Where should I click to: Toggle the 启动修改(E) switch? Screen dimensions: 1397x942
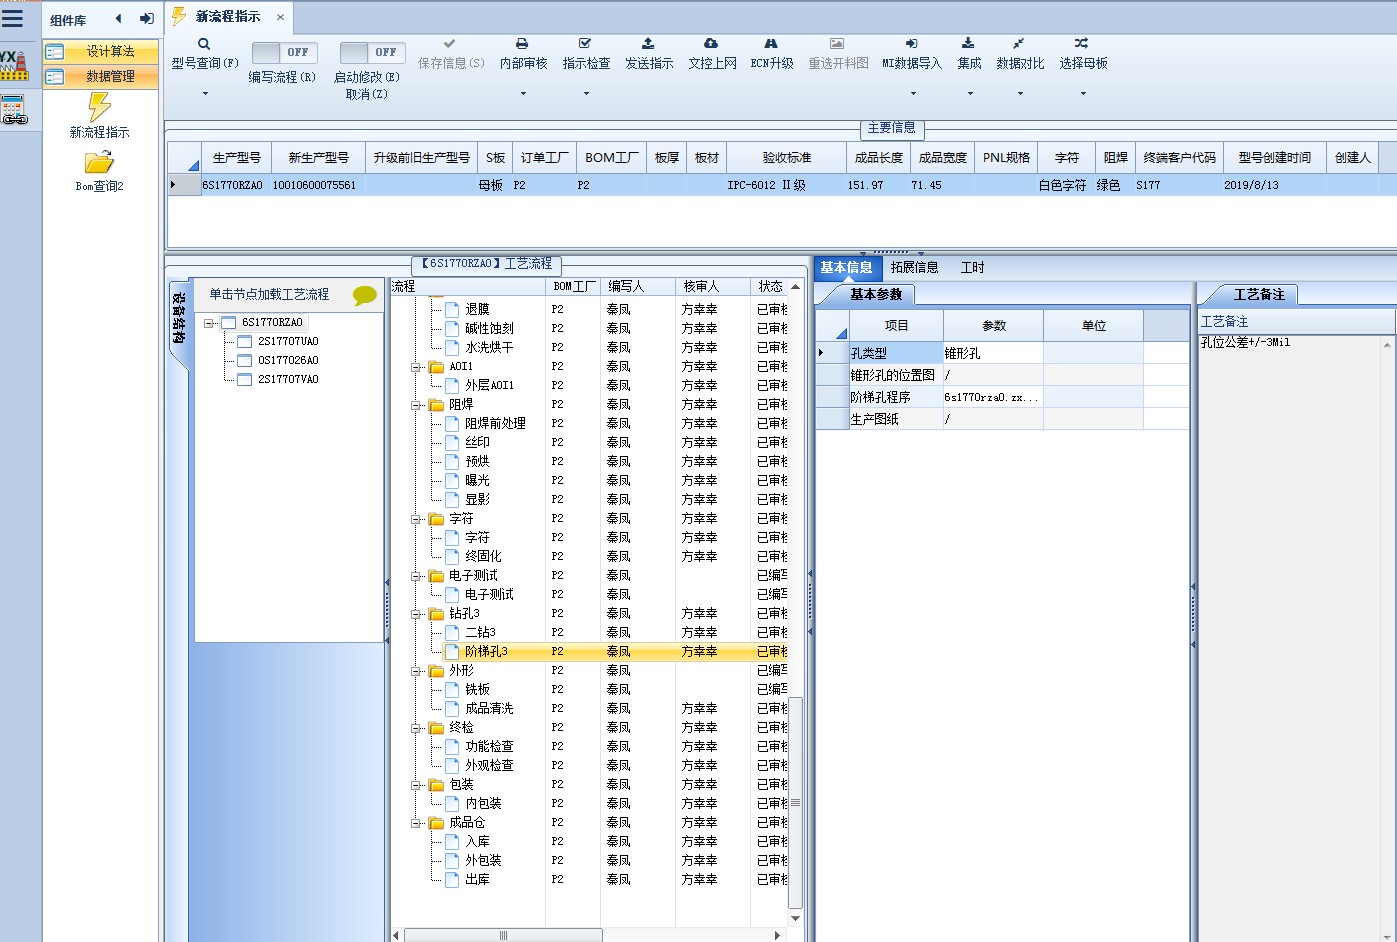tap(372, 52)
